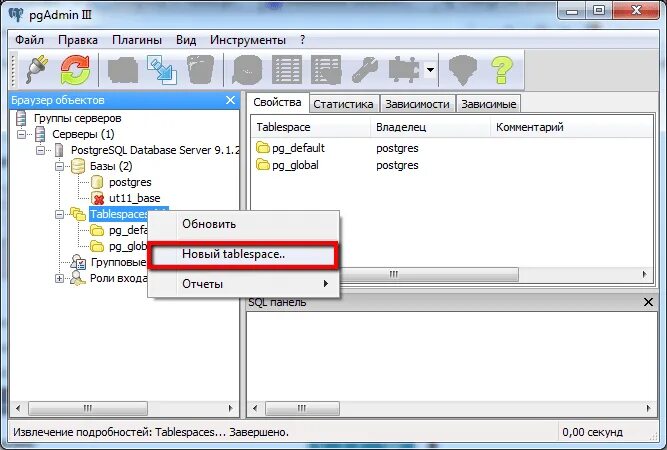
Task: Open the Отчеты submenu
Action: pos(243,284)
